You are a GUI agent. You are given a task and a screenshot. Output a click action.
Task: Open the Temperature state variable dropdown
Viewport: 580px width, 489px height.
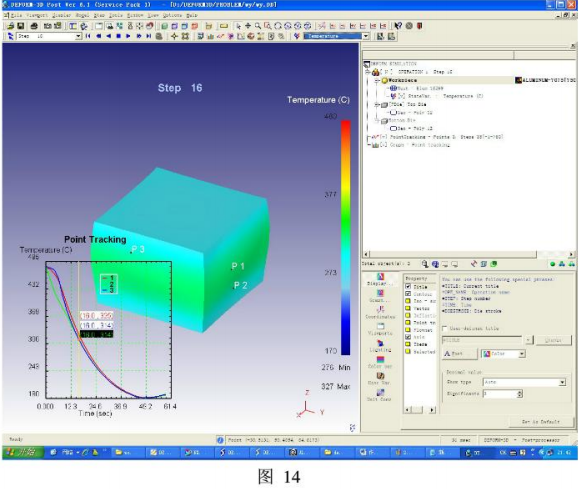pos(365,36)
